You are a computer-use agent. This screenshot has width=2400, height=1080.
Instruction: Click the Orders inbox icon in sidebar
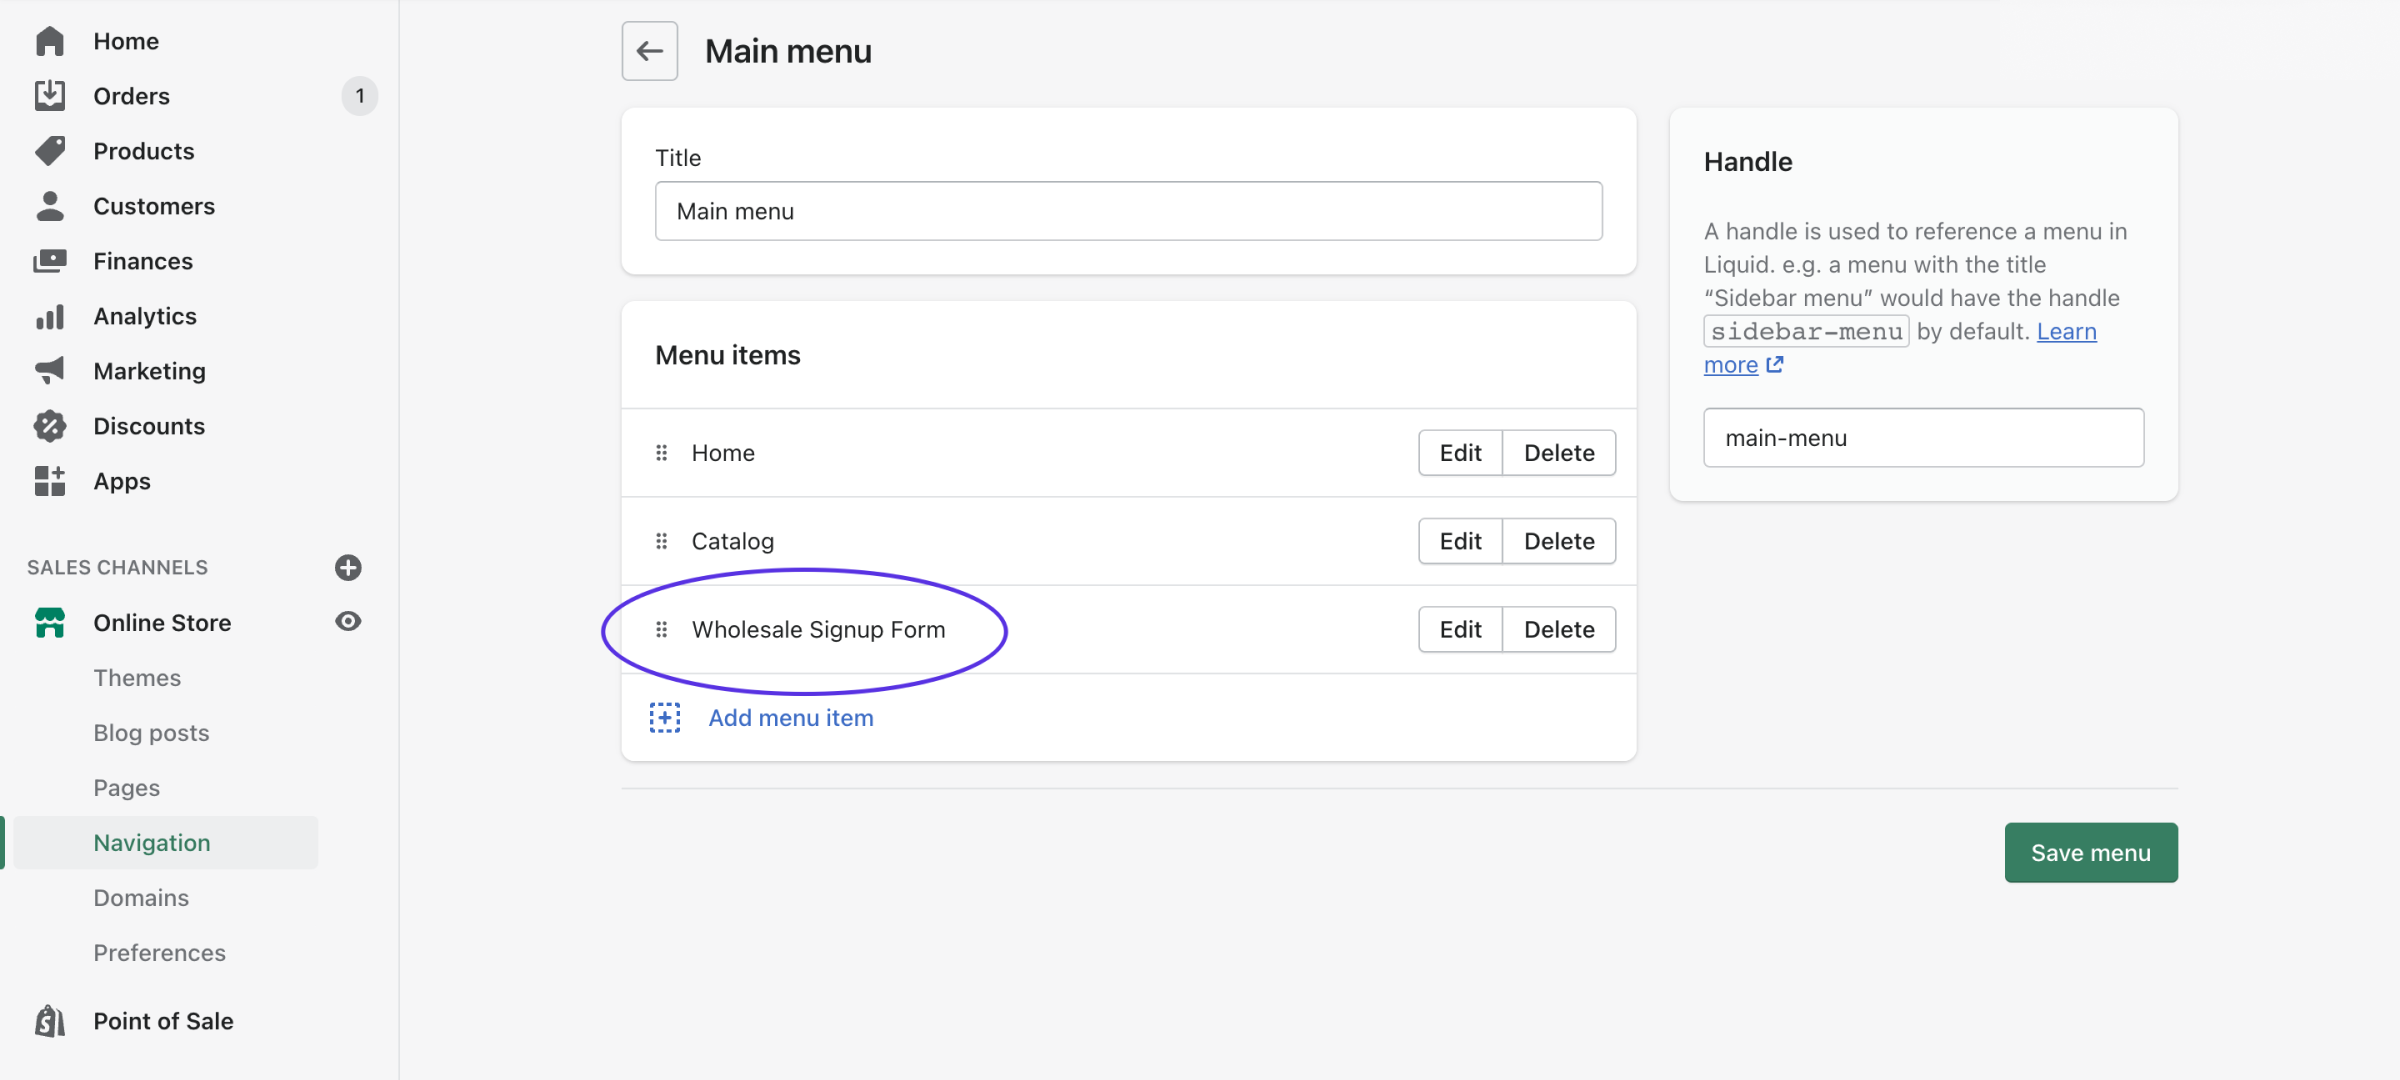[49, 96]
